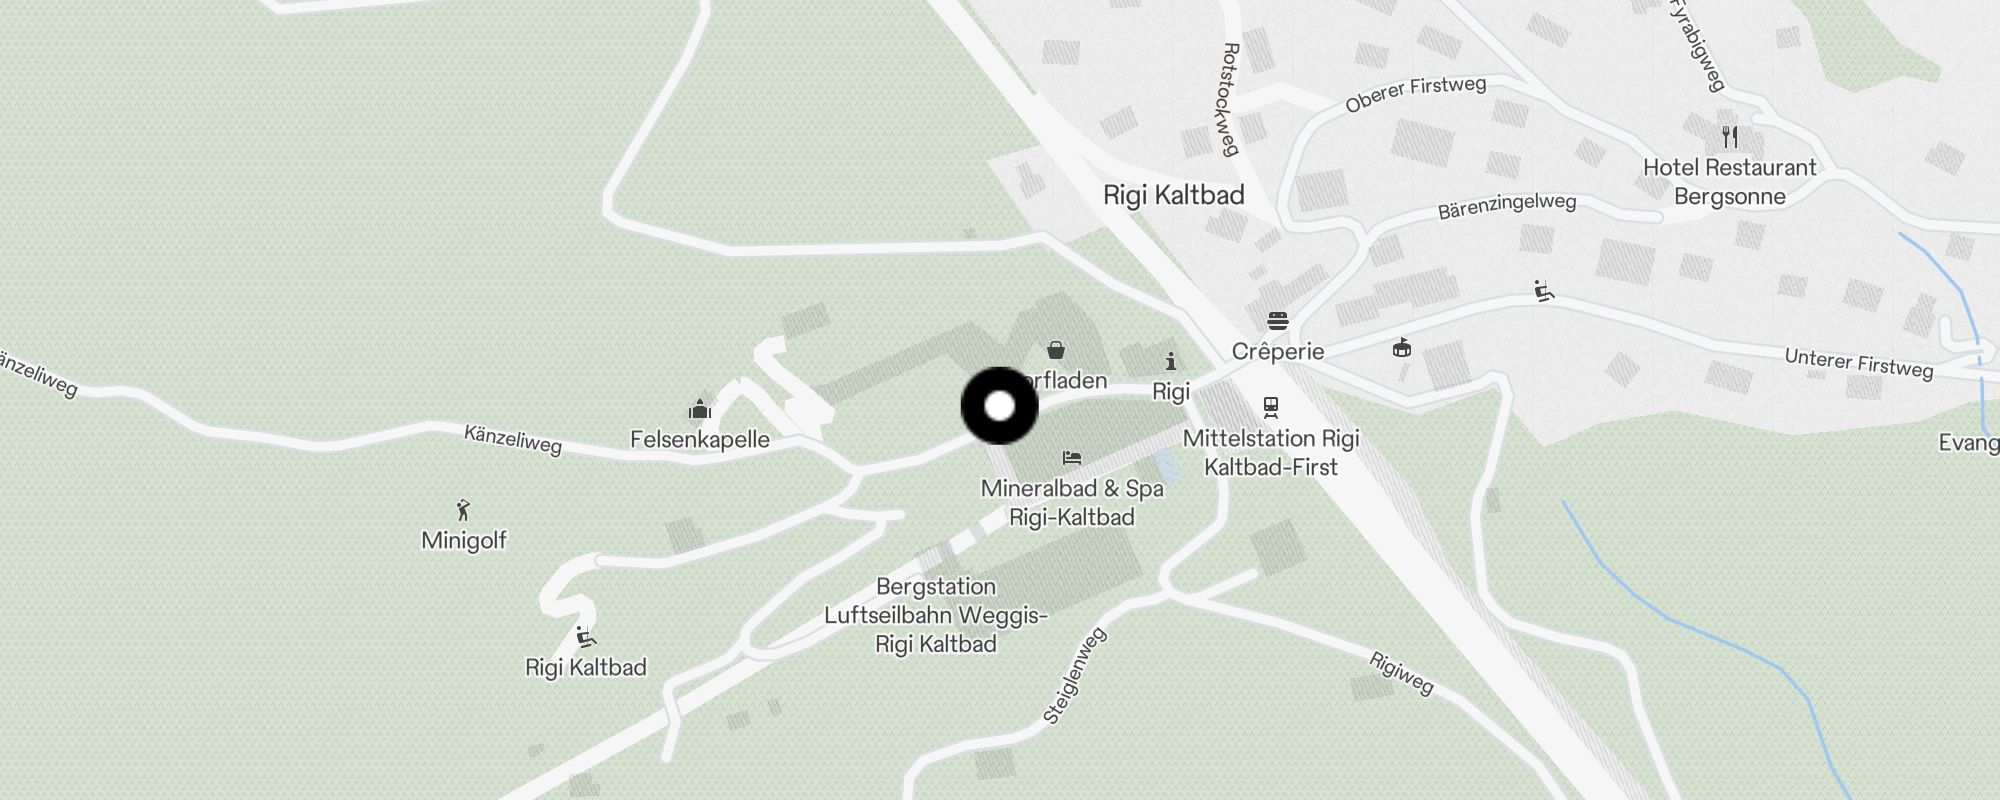Viewport: 2000px width, 800px height.
Task: Select the Mittelstation Rigi Kaltbad-First label
Action: [x=1271, y=452]
